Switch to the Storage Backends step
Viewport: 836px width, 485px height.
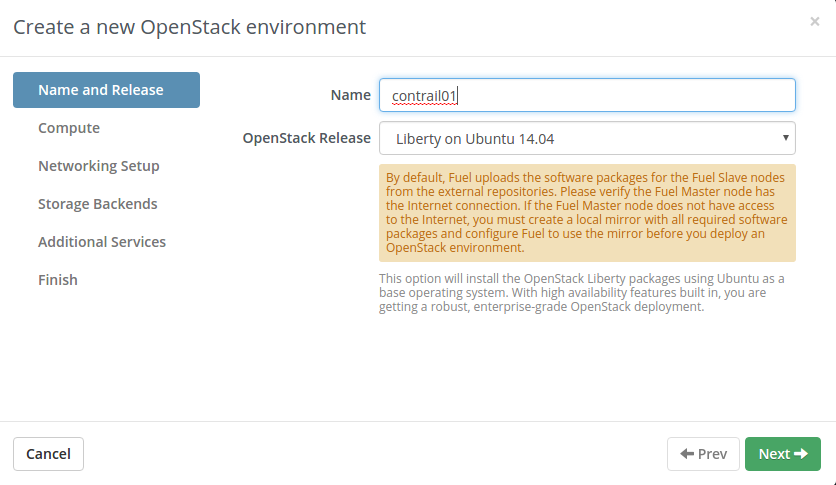[x=98, y=204]
